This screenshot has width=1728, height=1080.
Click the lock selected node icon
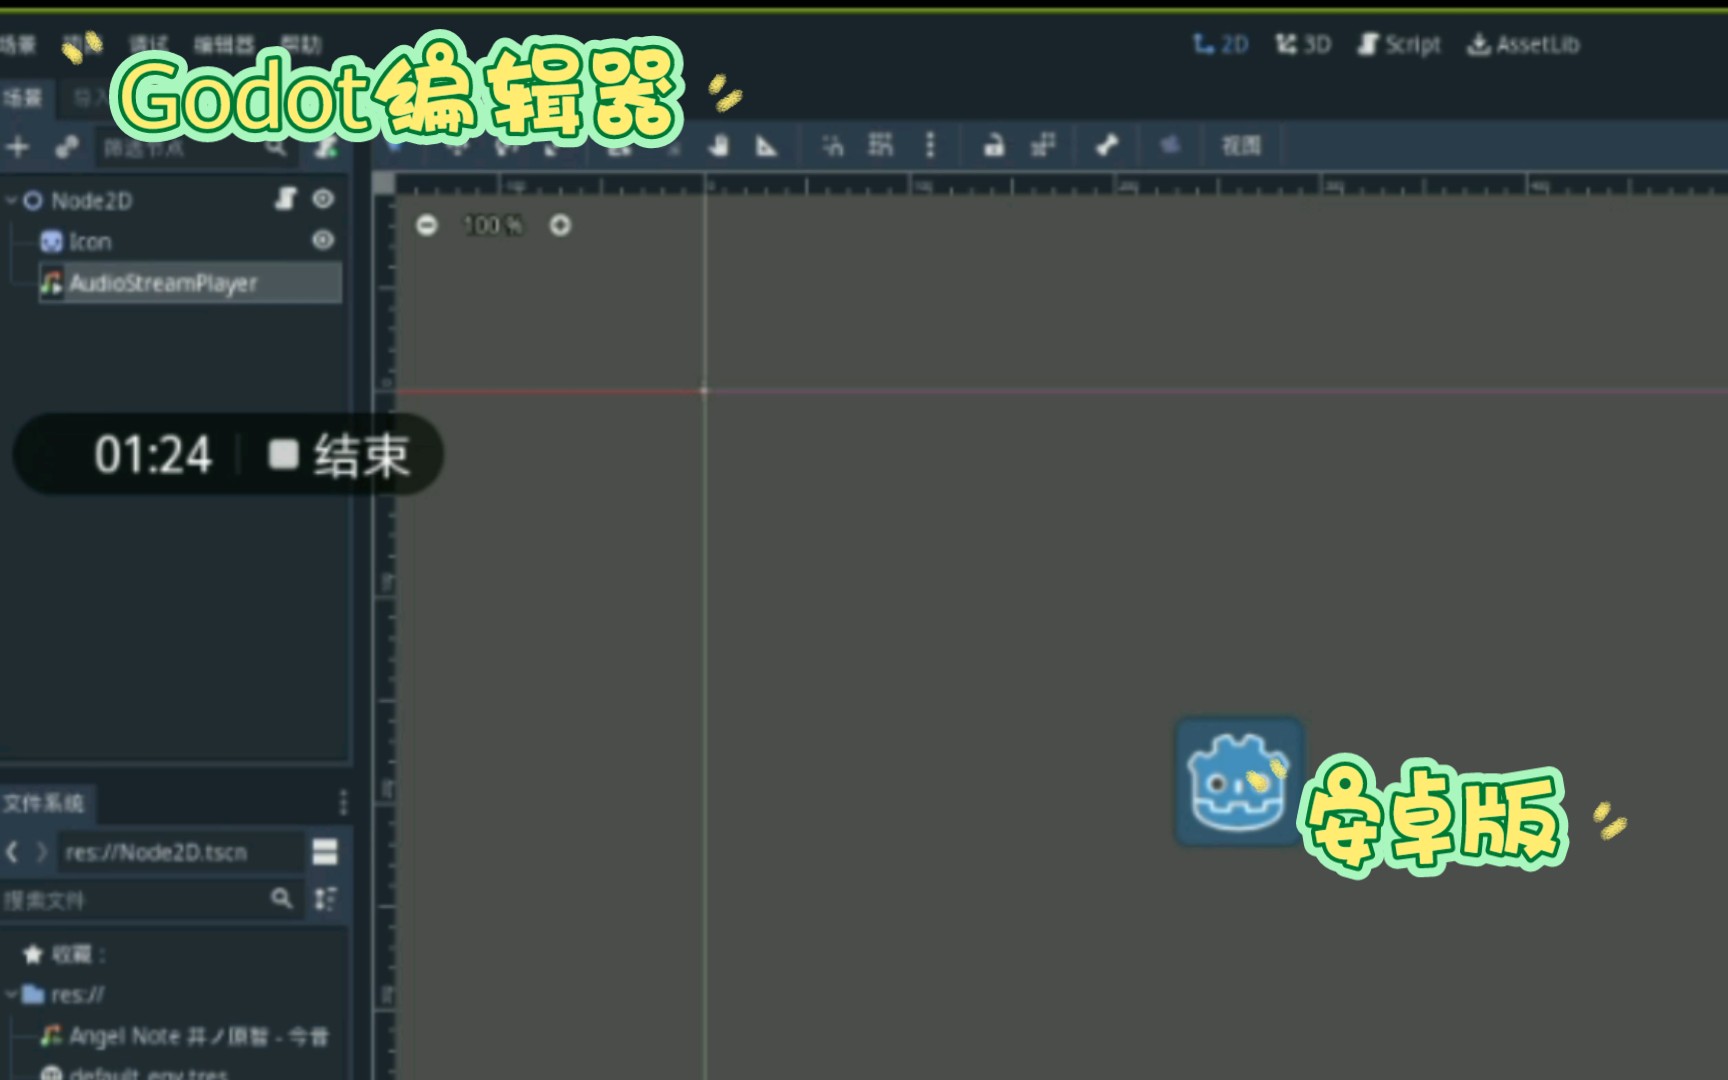(x=994, y=146)
